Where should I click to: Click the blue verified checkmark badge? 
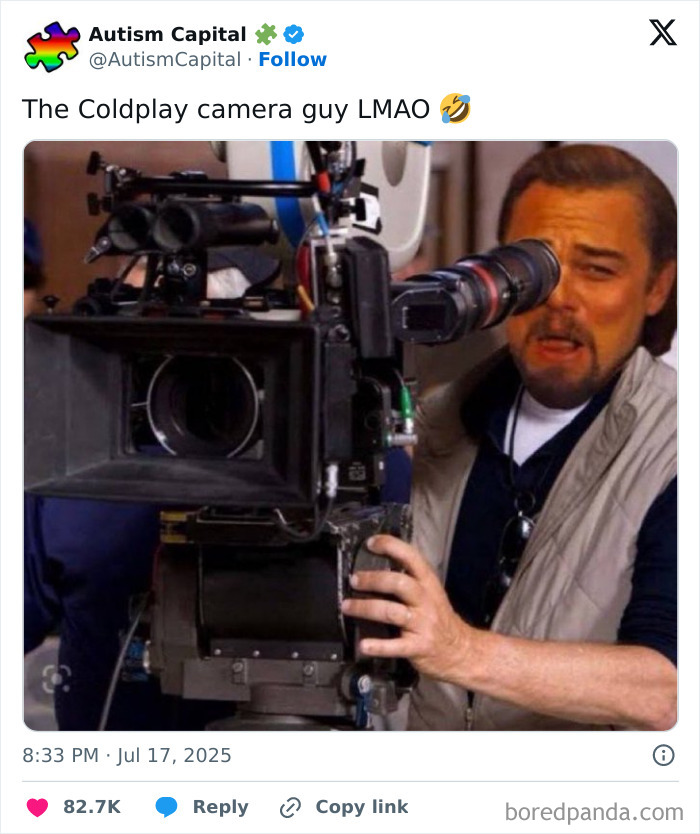[x=294, y=35]
